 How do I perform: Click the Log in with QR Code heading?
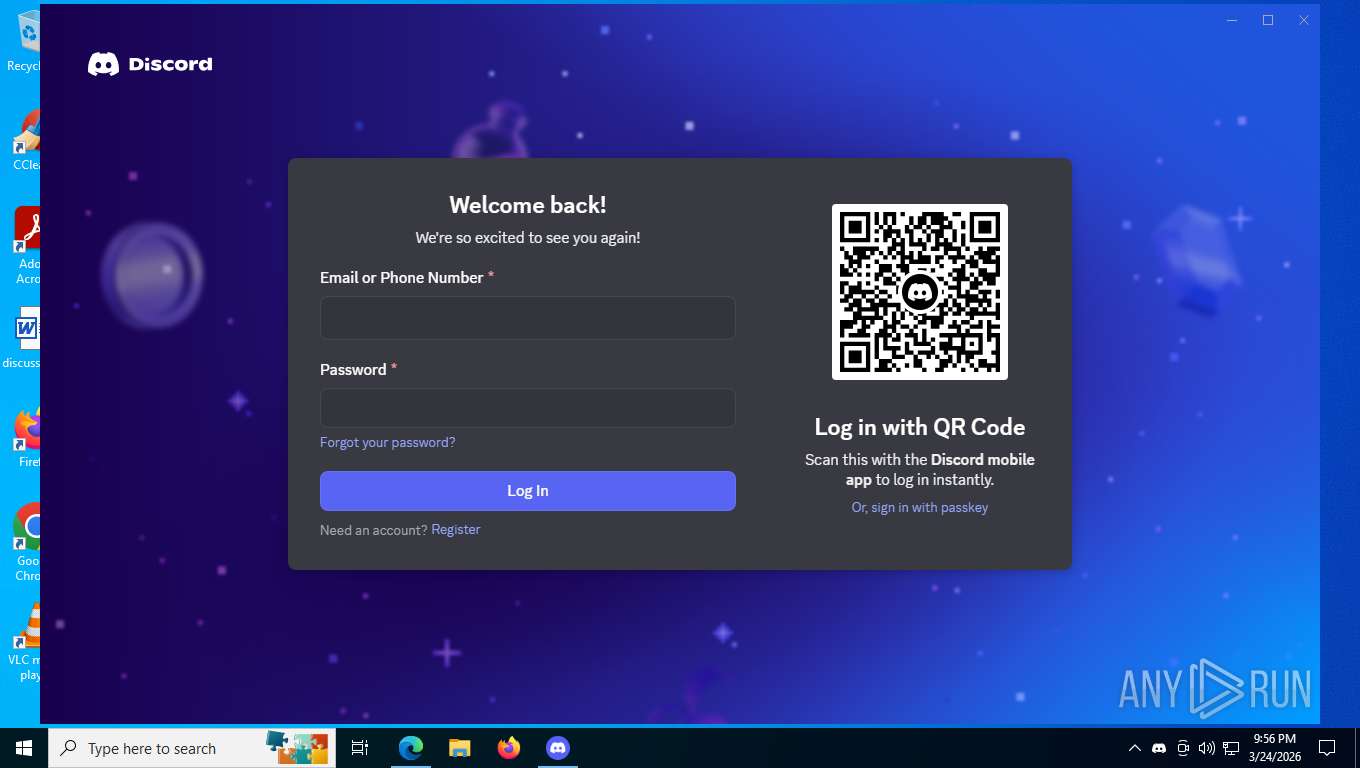pyautogui.click(x=919, y=427)
